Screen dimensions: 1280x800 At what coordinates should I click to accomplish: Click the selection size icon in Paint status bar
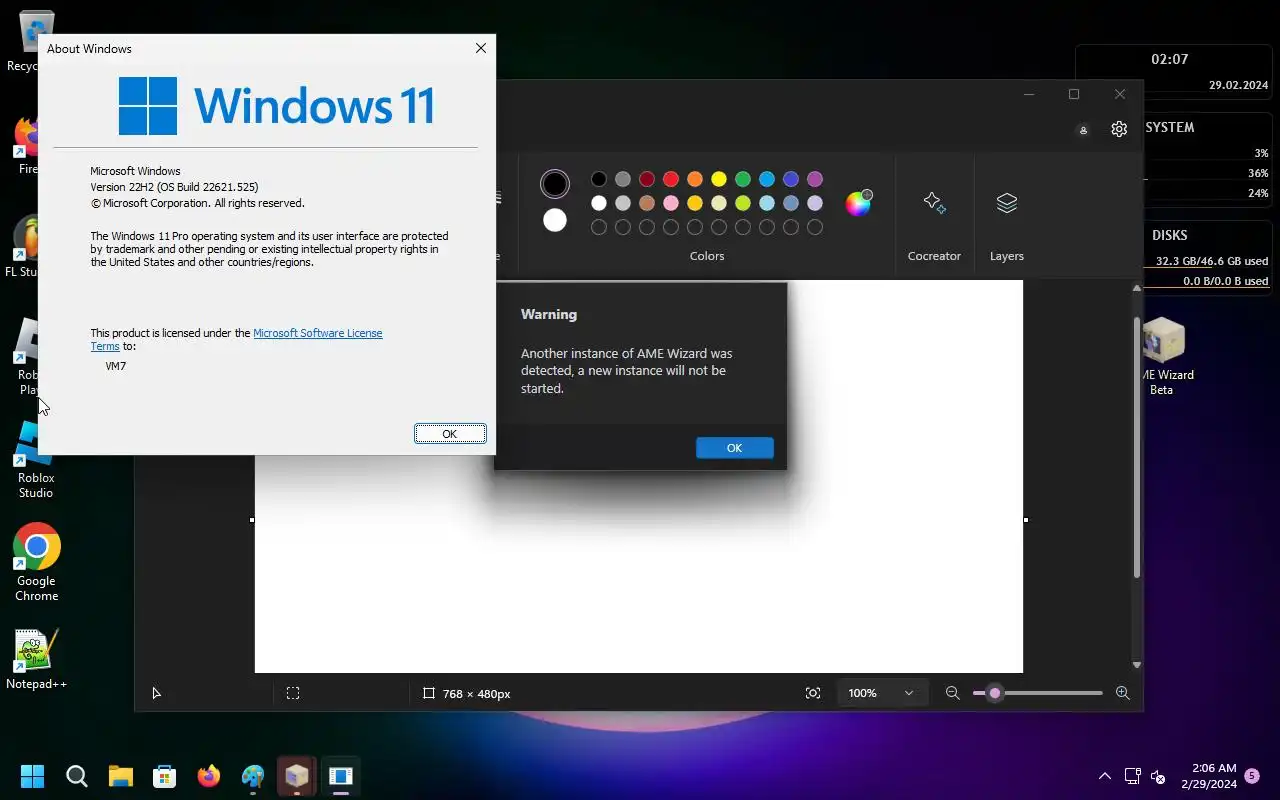[x=293, y=693]
